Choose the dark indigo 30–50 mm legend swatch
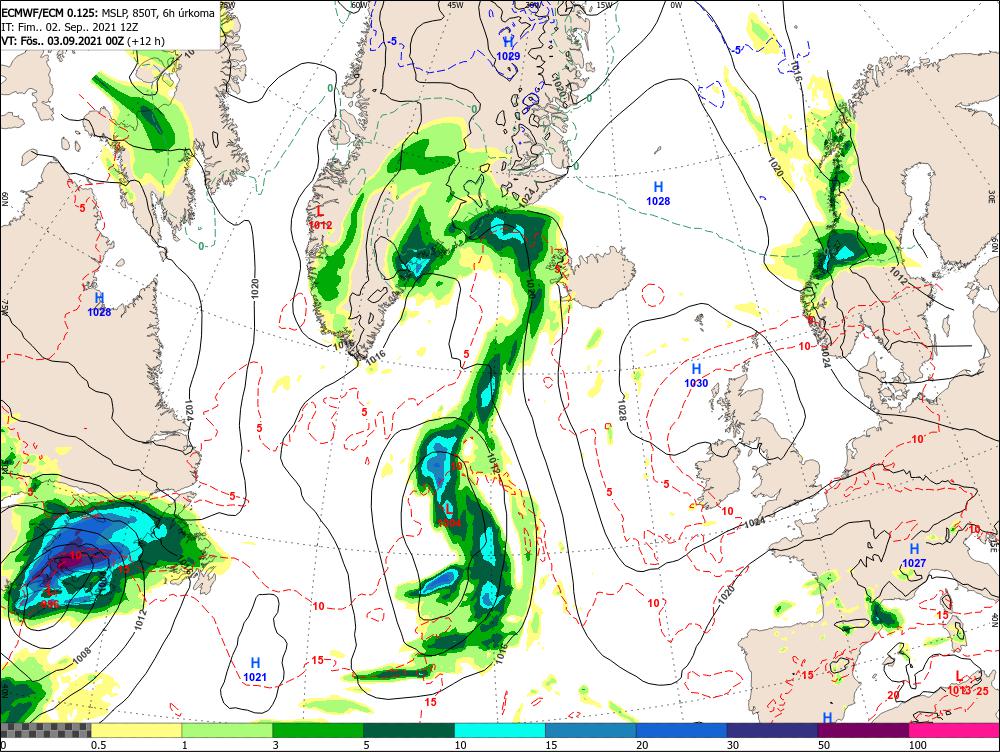Viewport: 1000px width, 752px height. point(772,730)
